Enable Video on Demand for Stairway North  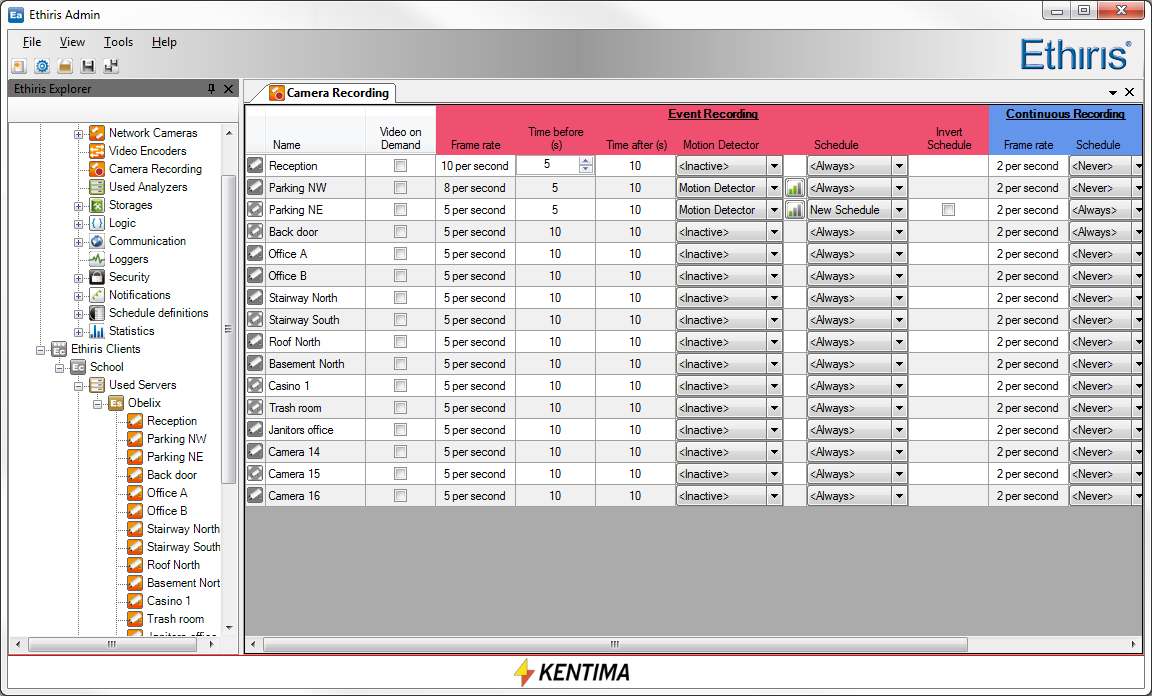pos(400,298)
